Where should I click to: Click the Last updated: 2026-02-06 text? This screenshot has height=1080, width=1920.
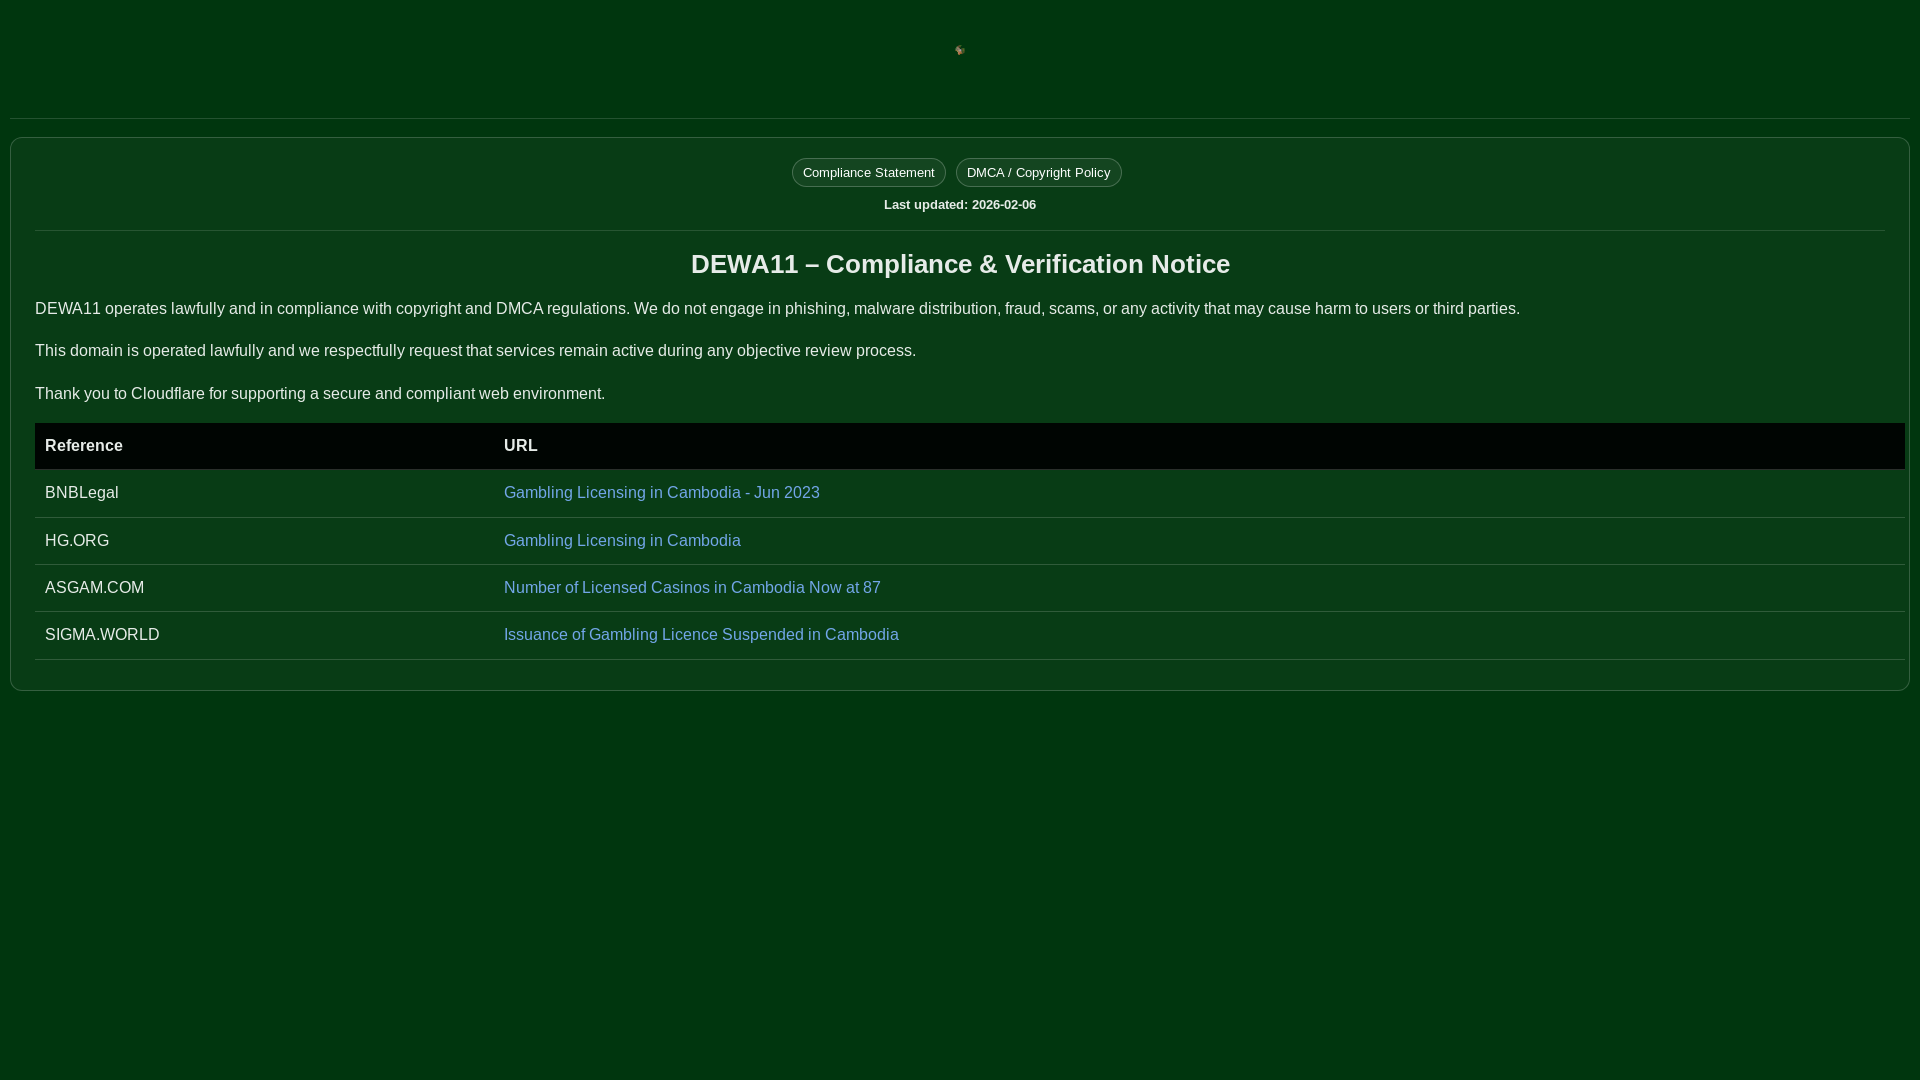[x=960, y=205]
